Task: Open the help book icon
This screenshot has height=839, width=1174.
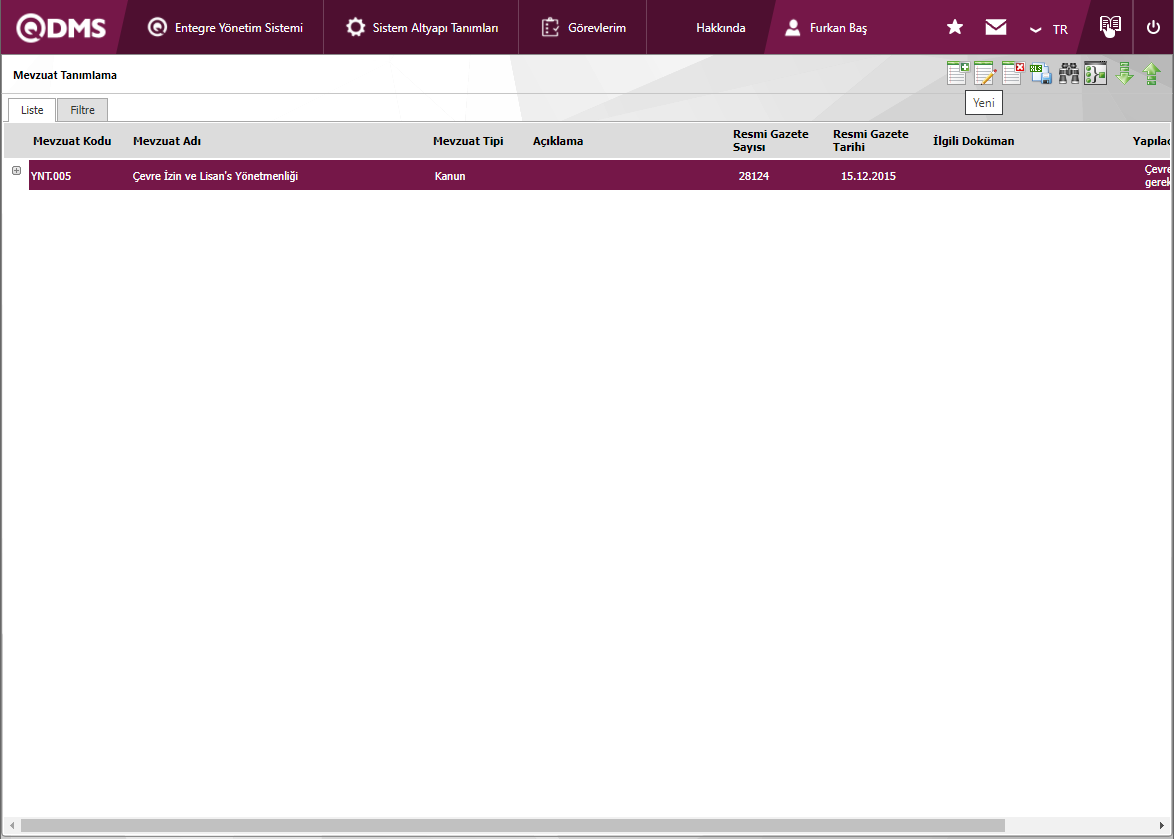Action: pos(1110,26)
